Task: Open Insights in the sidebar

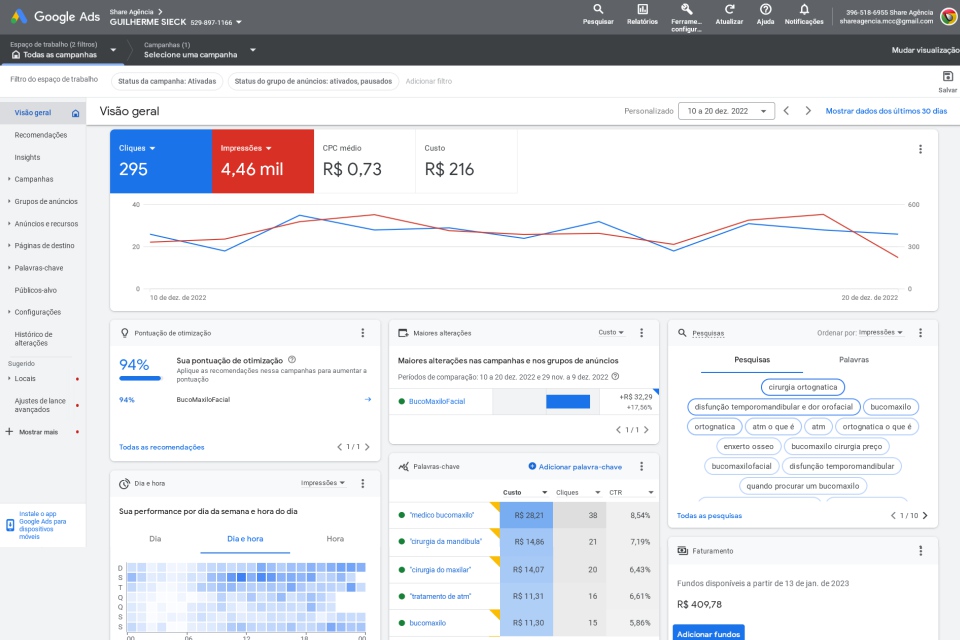Action: 28,157
